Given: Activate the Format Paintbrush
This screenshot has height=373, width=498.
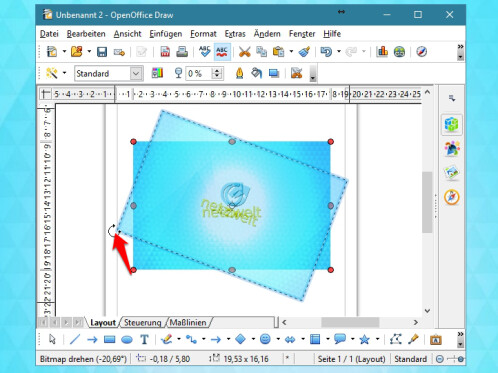Looking at the screenshot, I should pos(304,52).
